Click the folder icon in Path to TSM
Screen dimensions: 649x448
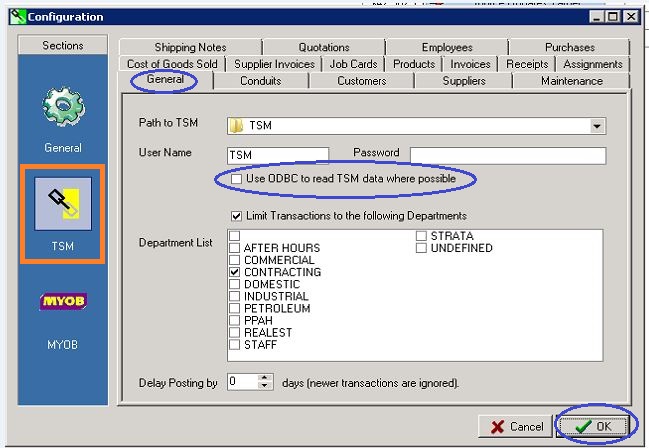[x=236, y=125]
